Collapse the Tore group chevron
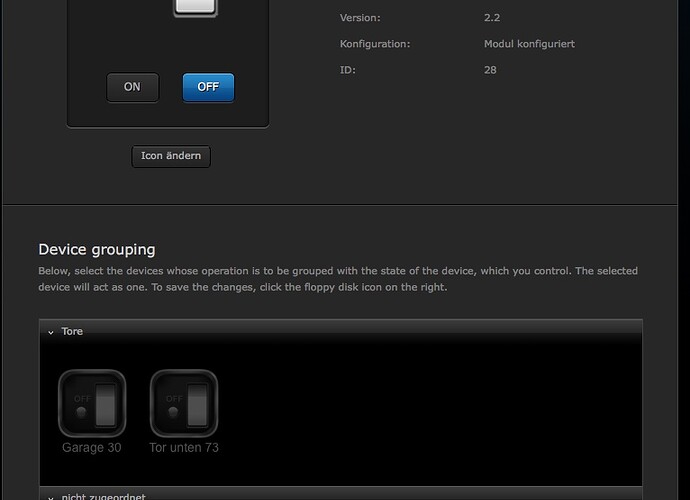This screenshot has width=690, height=500. [x=51, y=332]
